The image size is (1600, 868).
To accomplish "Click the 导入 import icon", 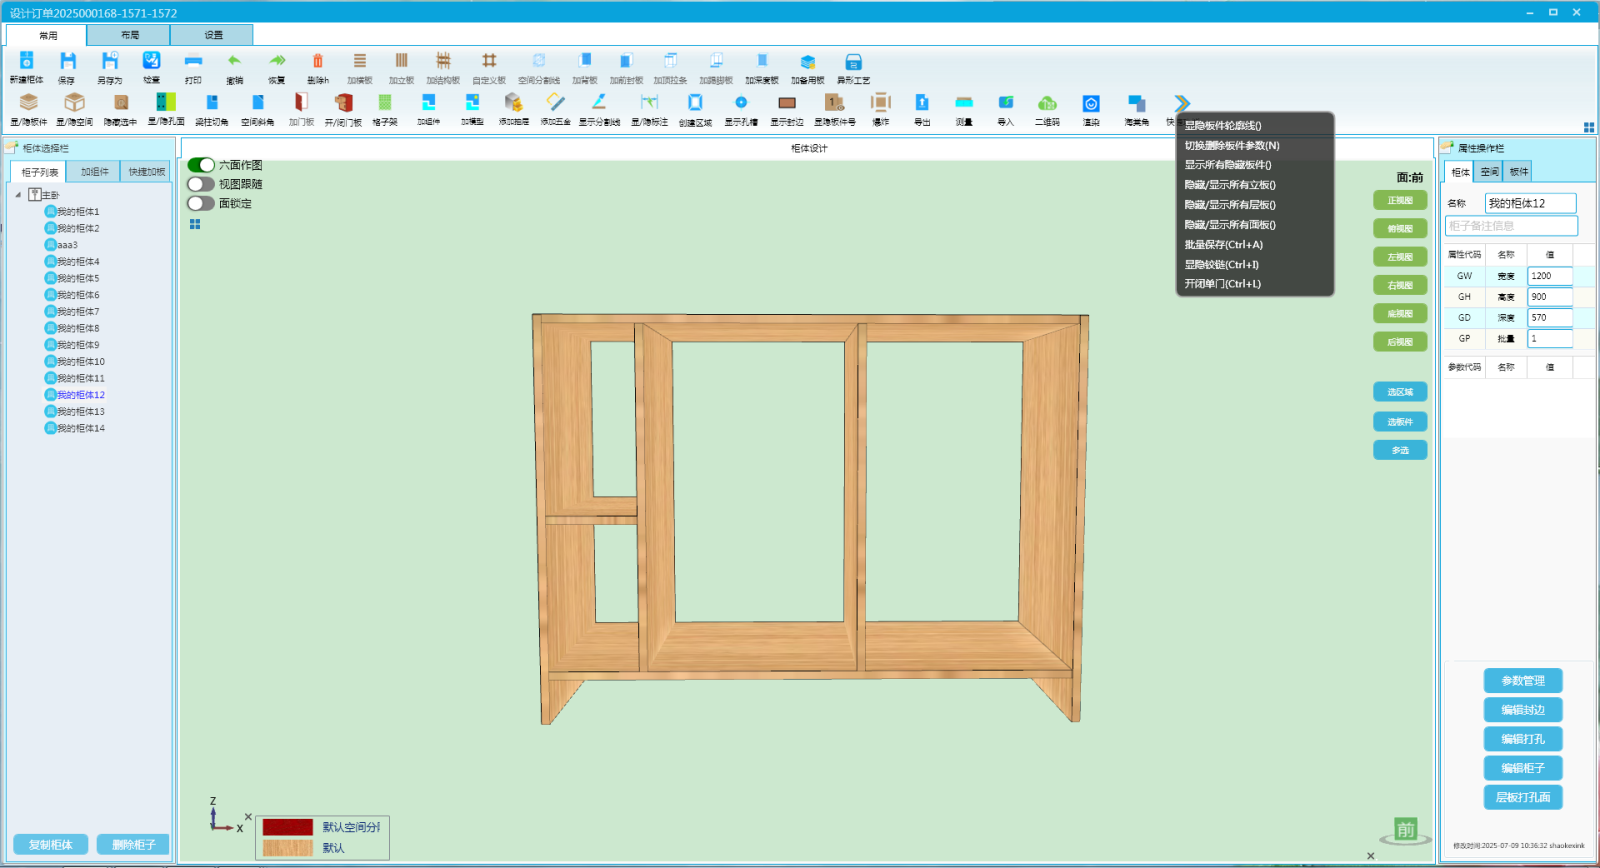I will coord(1006,103).
